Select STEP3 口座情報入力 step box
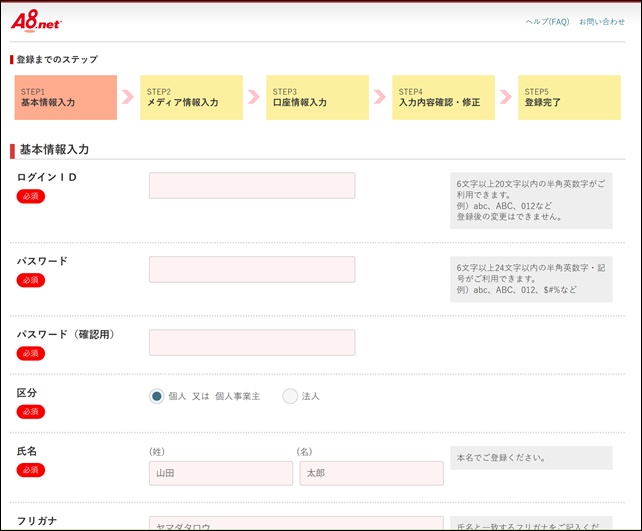Viewport: 642px width, 531px height. [317, 97]
